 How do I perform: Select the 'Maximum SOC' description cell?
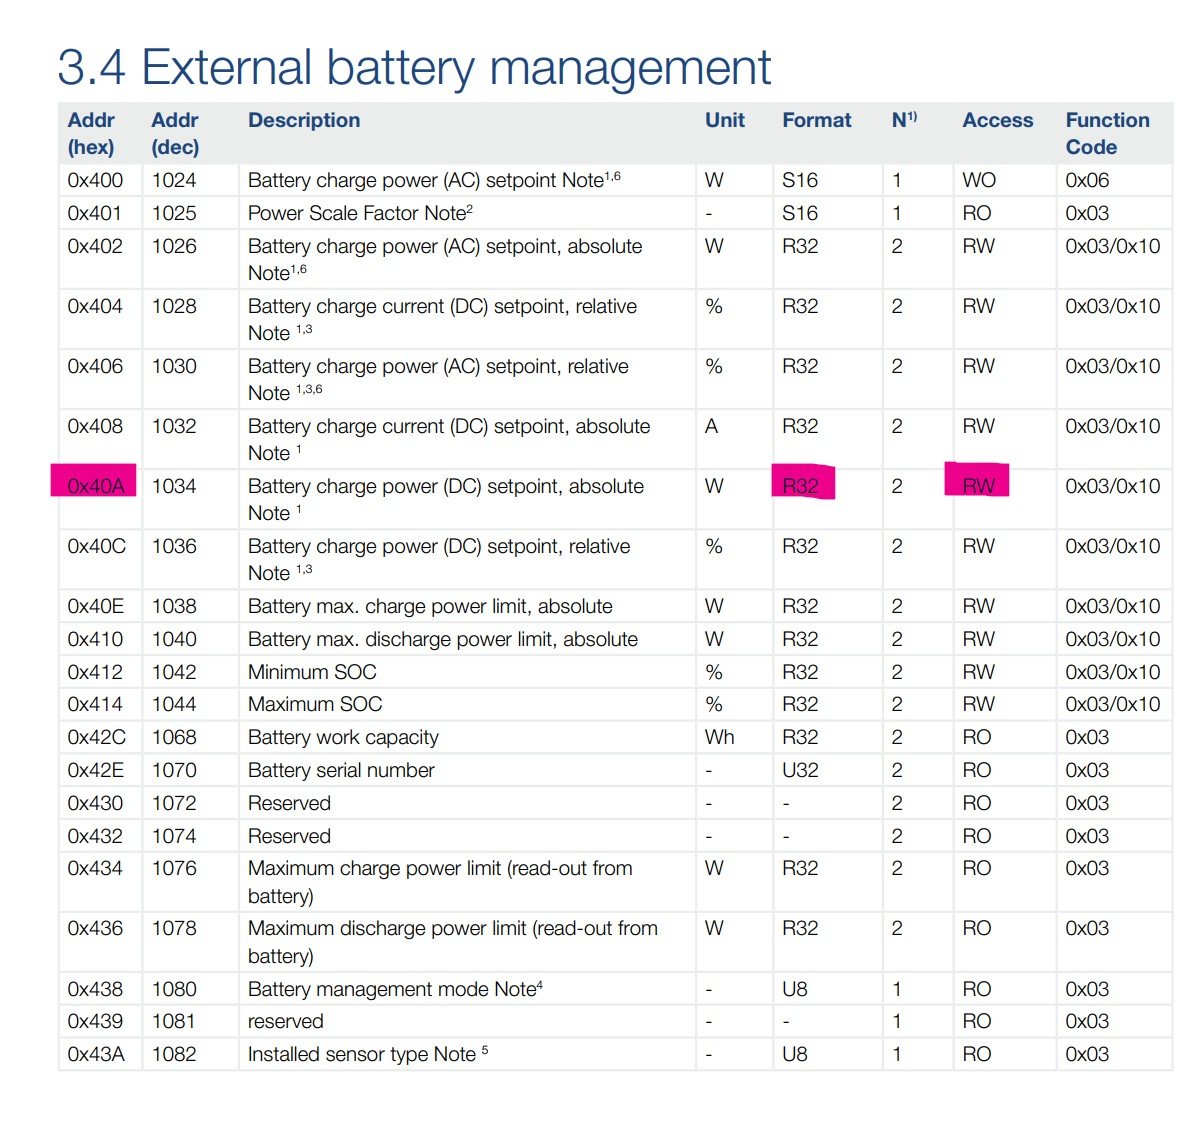315,704
